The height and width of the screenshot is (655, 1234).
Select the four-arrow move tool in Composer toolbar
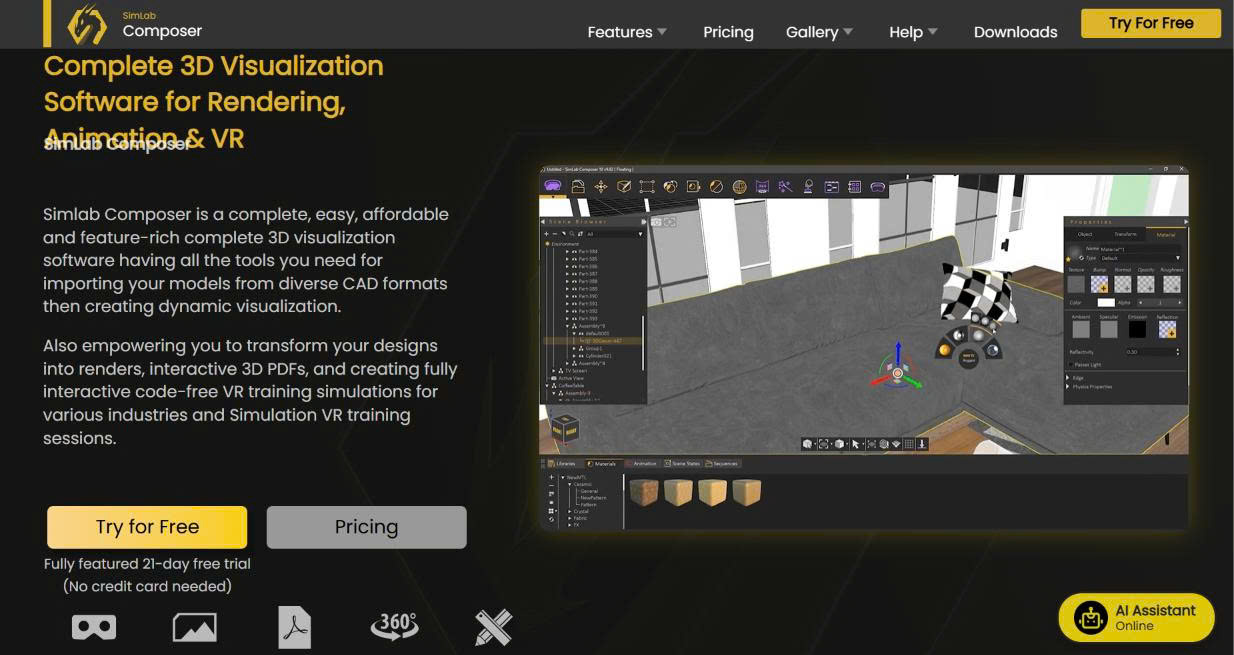(601, 186)
